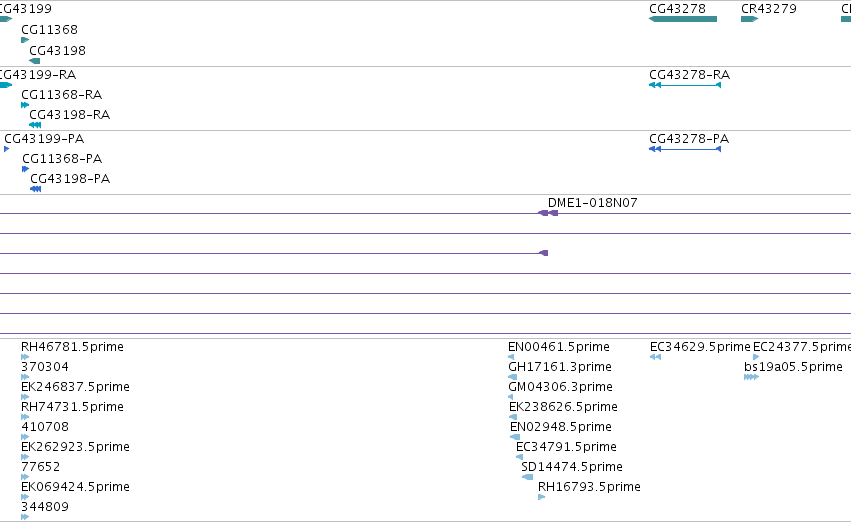Select the CG43278-PA protein feature line
This screenshot has height=522, width=851.
[x=685, y=149]
